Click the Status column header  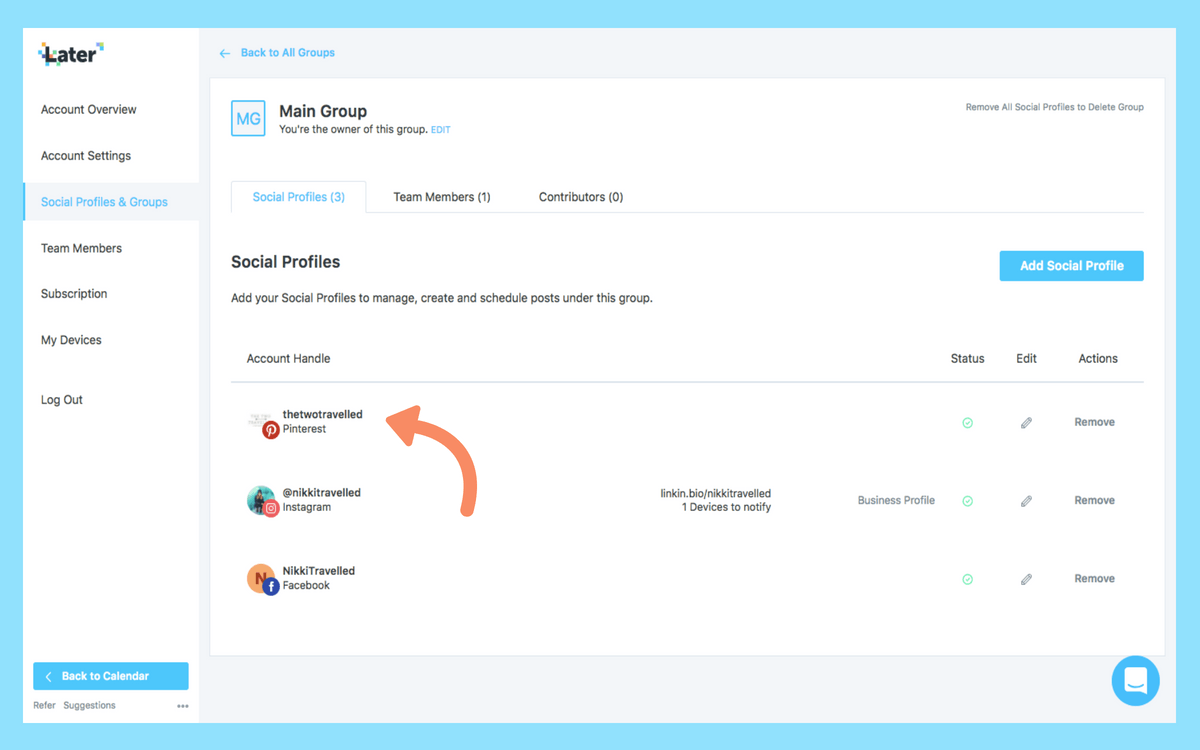[x=967, y=358]
